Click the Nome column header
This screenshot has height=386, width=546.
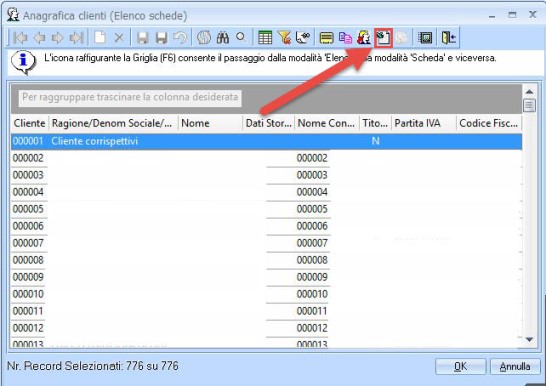pyautogui.click(x=210, y=123)
